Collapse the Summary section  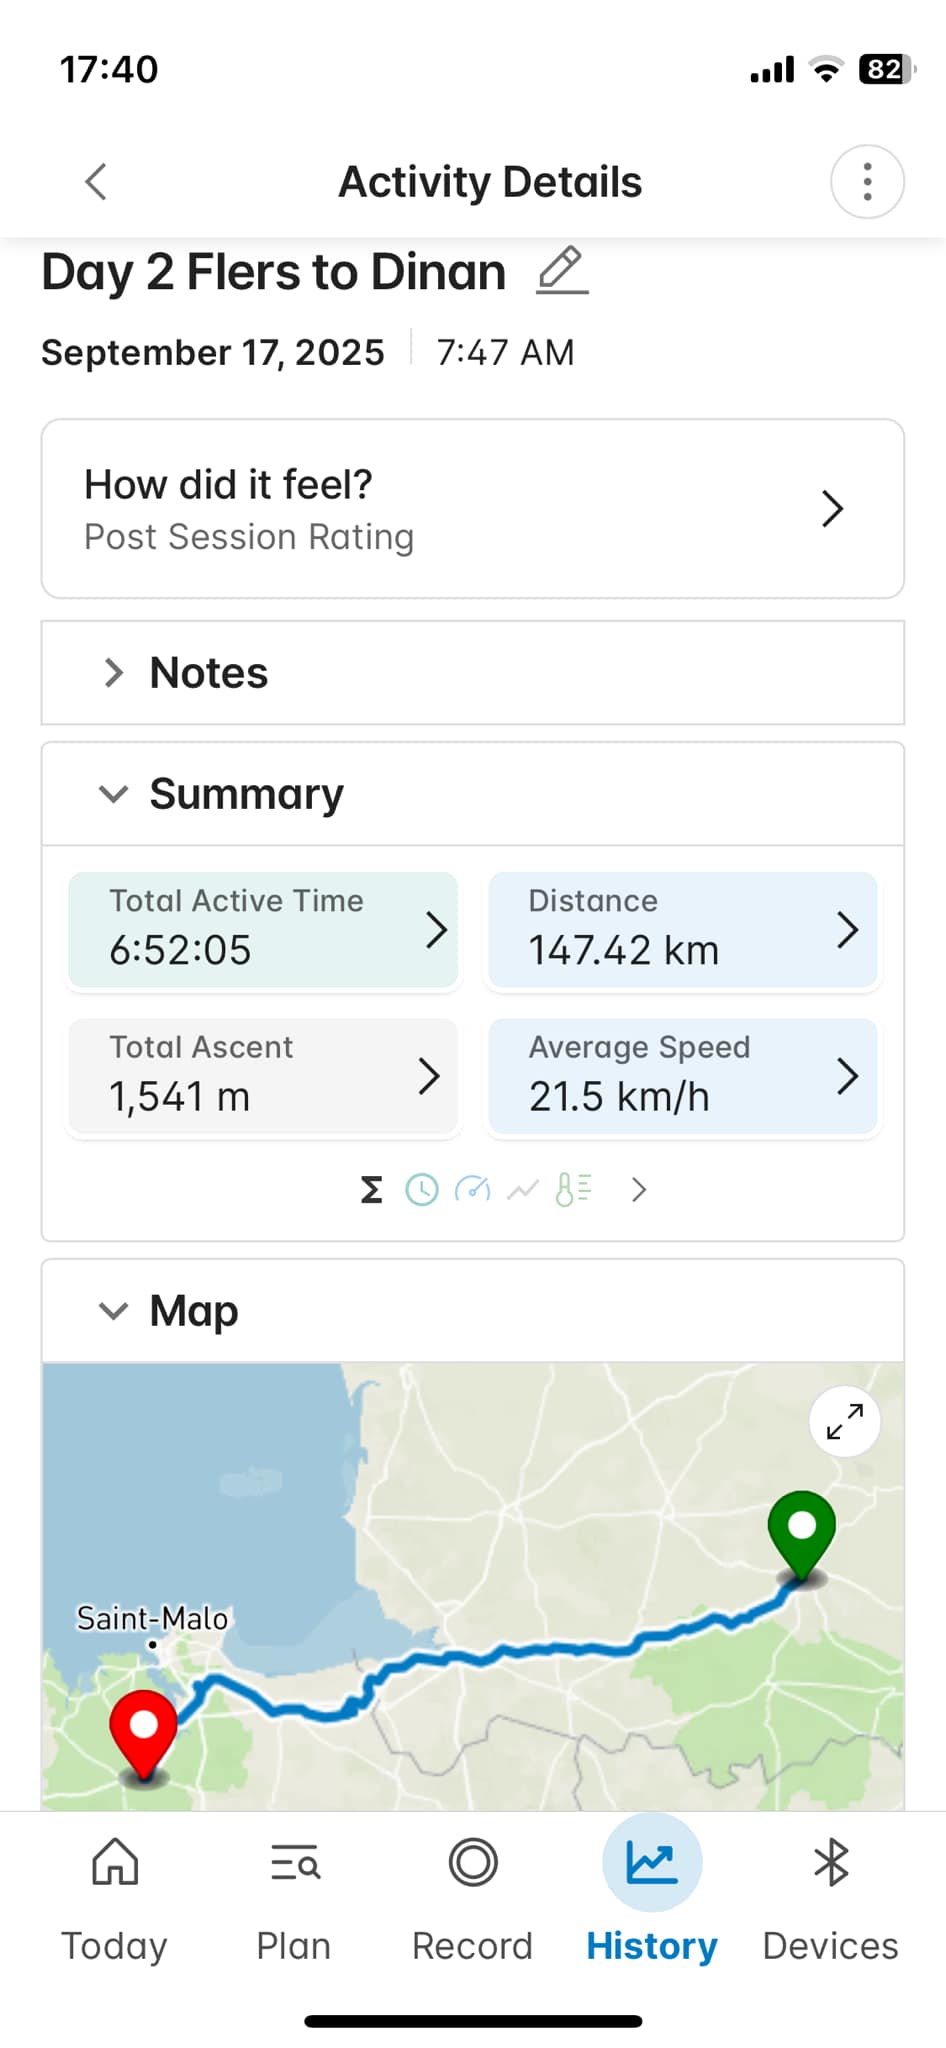click(x=114, y=794)
